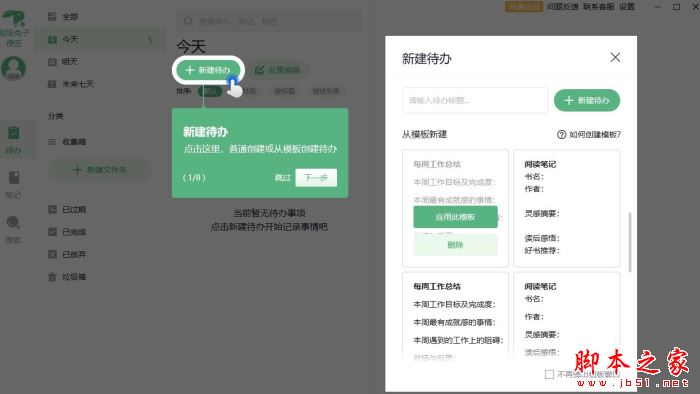Click the 新建待办 button inside the dialog
Screen dimensions: 700x394
point(587,100)
